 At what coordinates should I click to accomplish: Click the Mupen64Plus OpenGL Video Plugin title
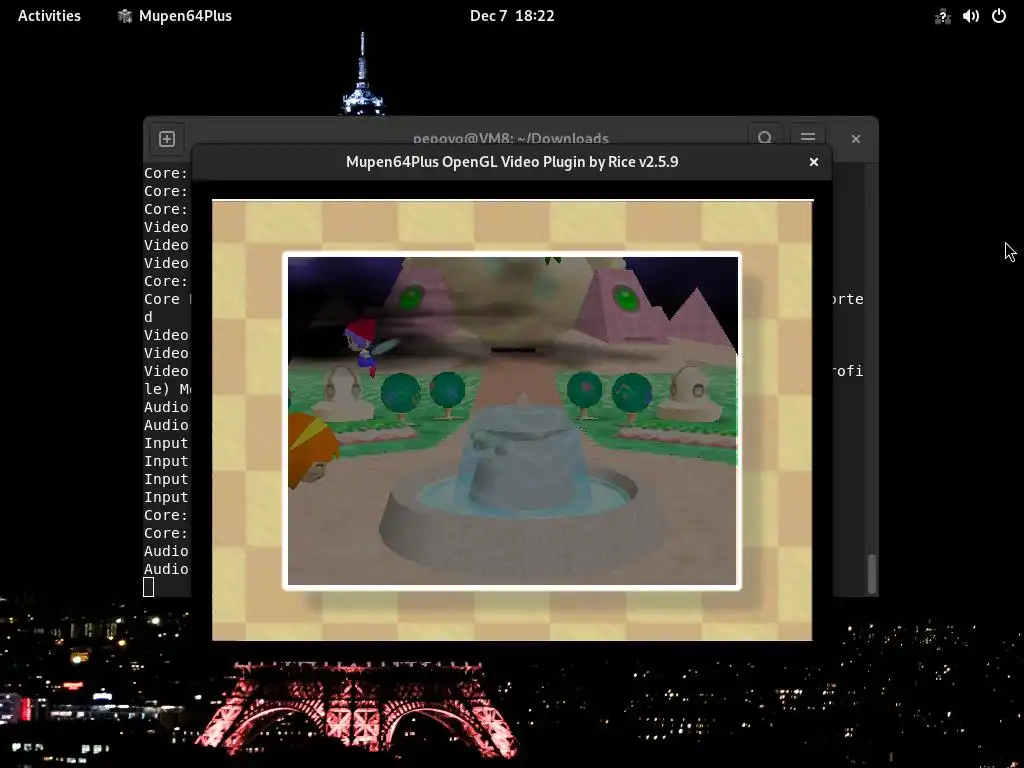[512, 162]
